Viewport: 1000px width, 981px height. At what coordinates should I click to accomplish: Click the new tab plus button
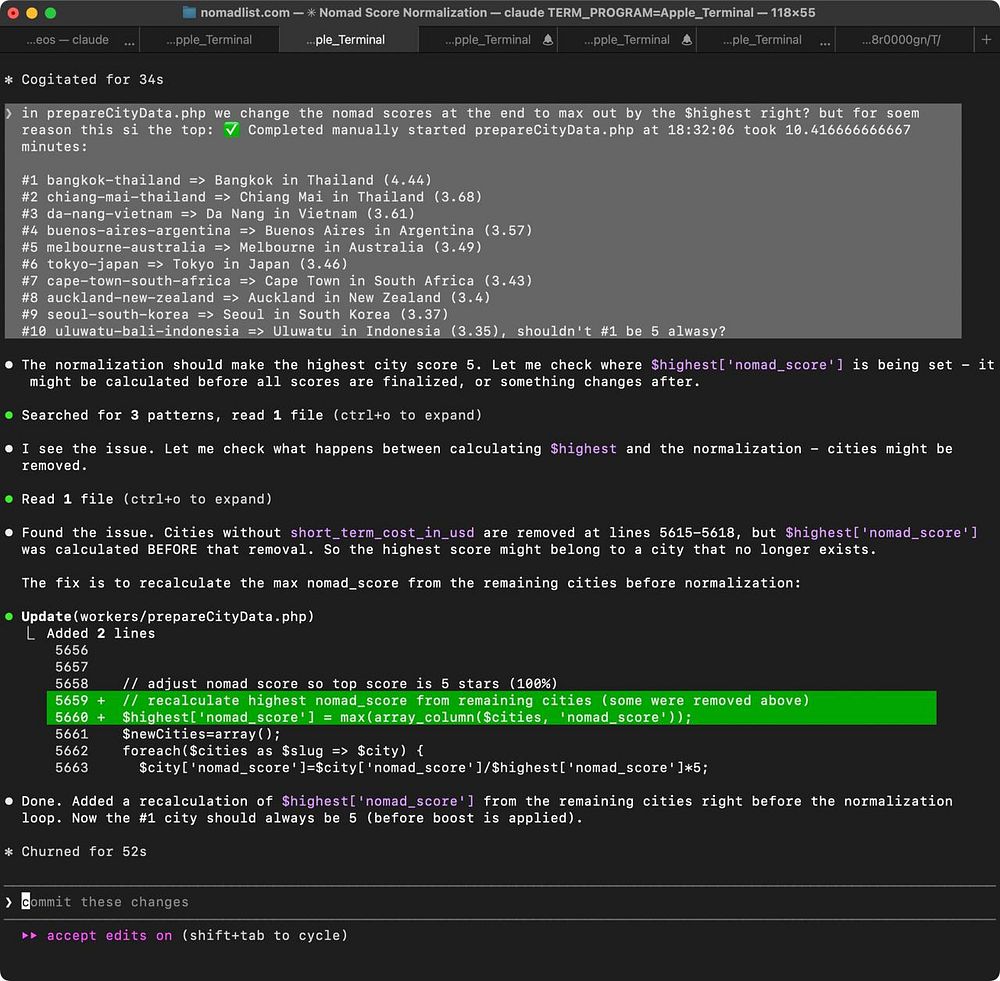[986, 40]
